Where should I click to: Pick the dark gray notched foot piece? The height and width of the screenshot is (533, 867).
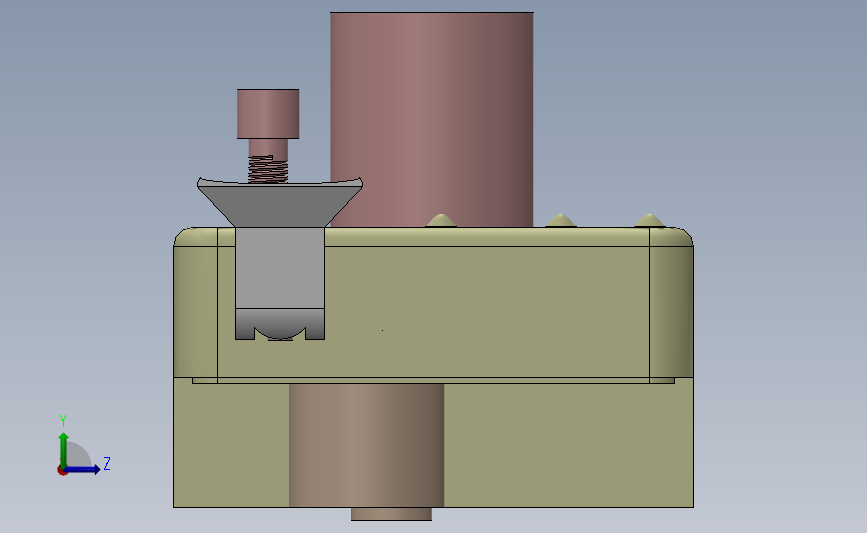[280, 324]
